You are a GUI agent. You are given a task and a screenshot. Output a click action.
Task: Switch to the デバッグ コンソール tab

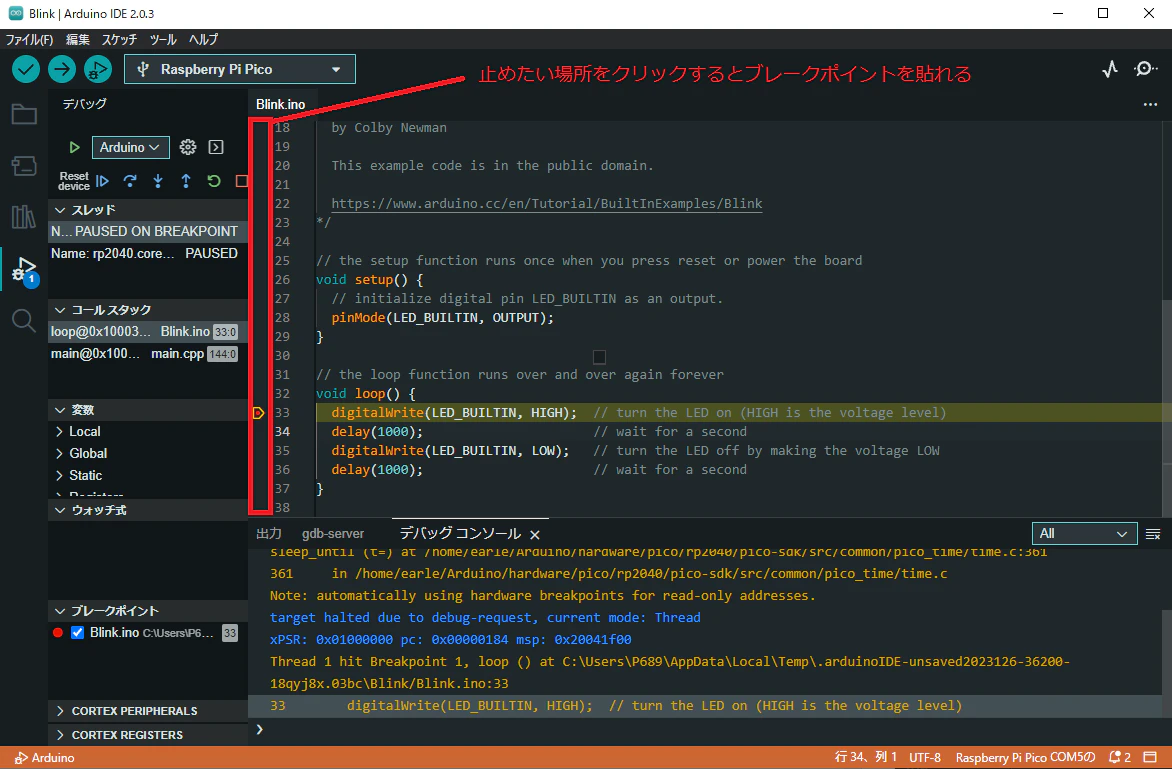(x=460, y=534)
